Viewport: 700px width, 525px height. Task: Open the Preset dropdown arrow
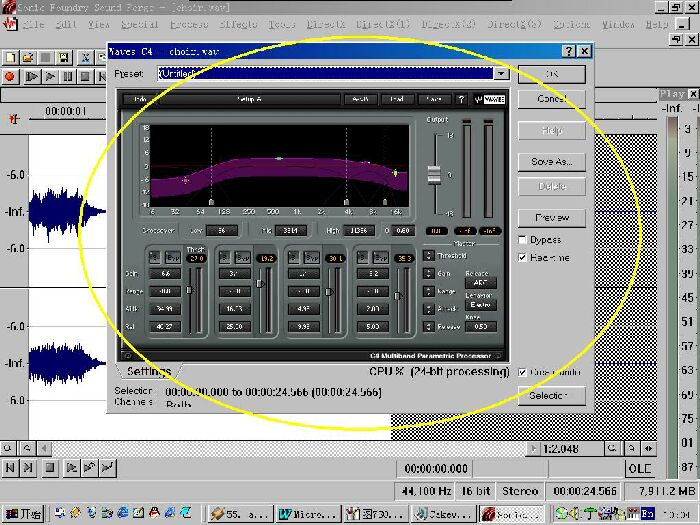pyautogui.click(x=501, y=73)
